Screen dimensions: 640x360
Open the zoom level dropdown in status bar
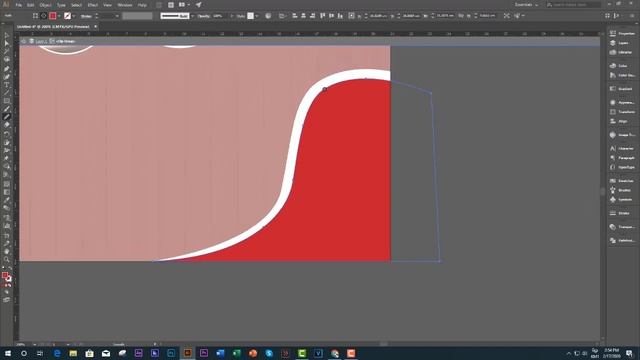pyautogui.click(x=34, y=344)
